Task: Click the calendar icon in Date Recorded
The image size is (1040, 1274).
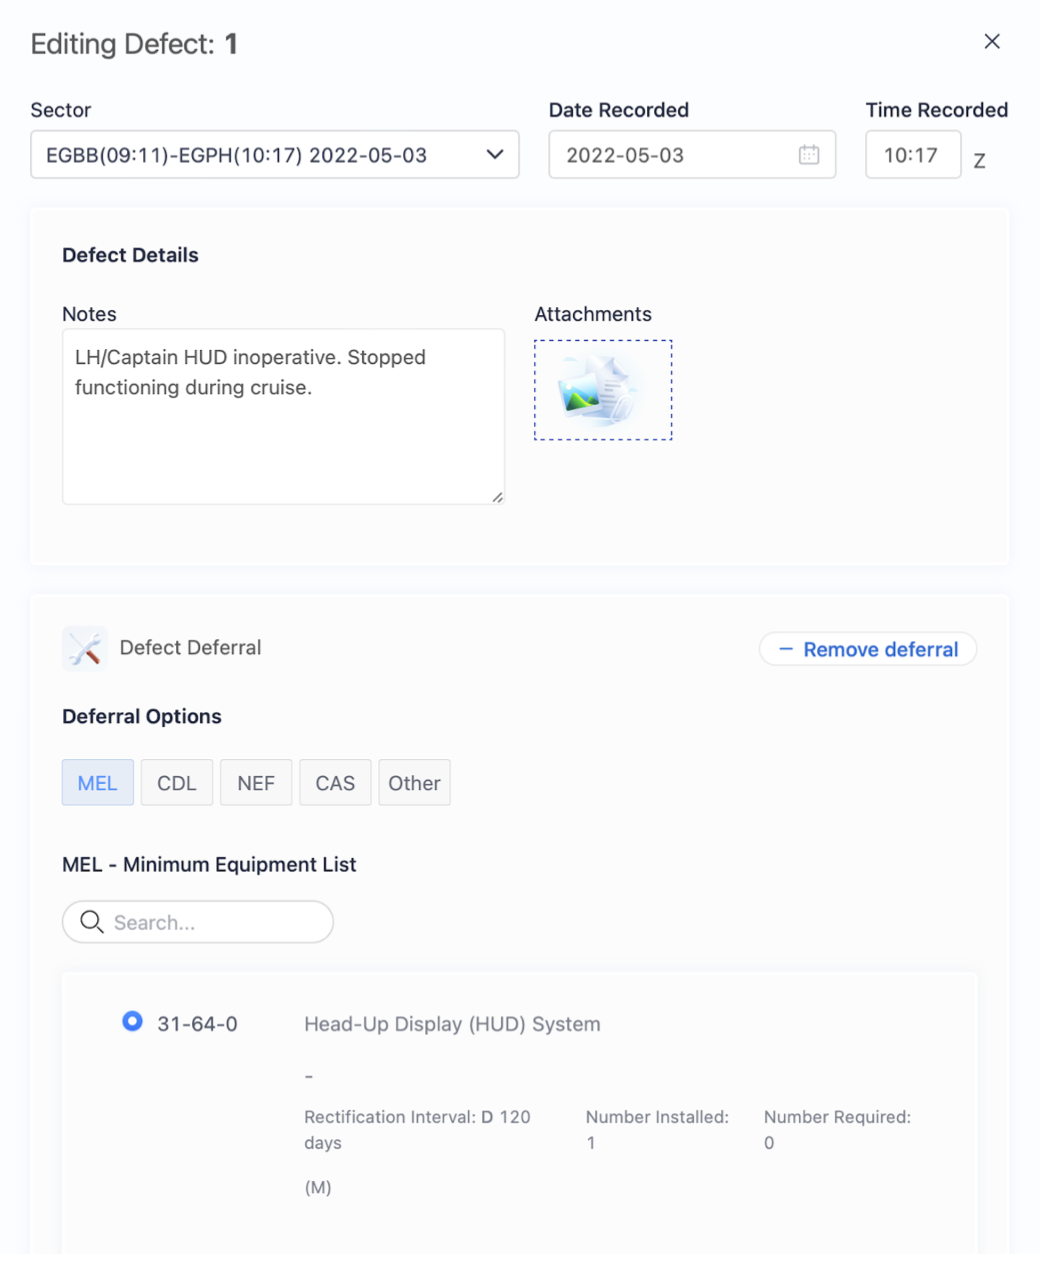Action: 809,155
